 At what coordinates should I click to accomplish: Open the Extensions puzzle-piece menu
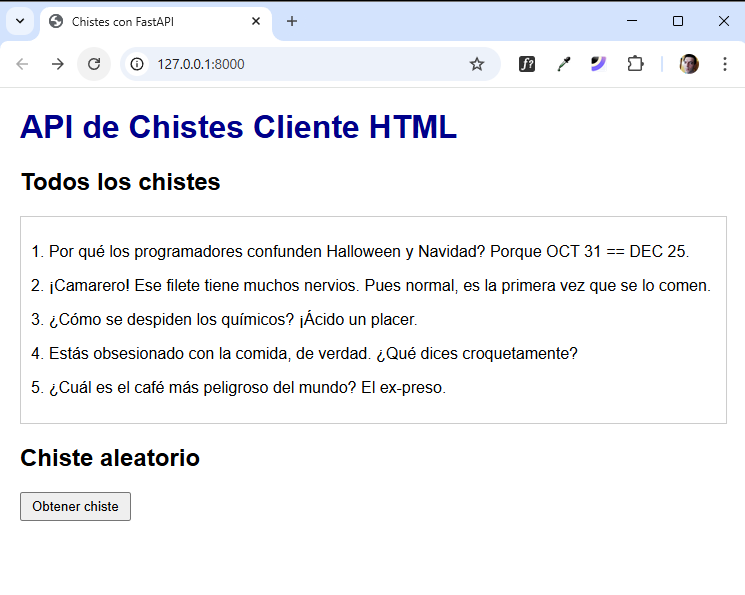point(635,64)
